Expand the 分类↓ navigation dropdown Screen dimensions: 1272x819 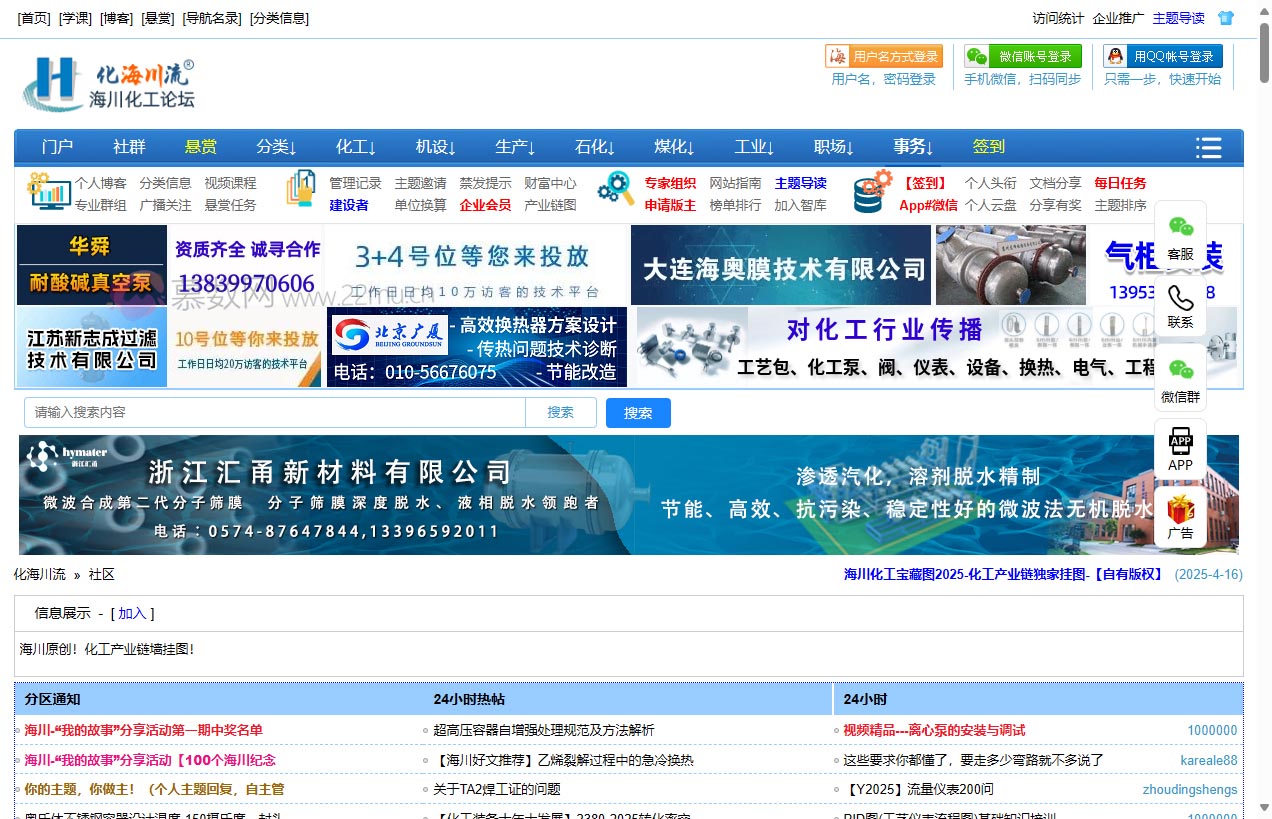tap(276, 147)
